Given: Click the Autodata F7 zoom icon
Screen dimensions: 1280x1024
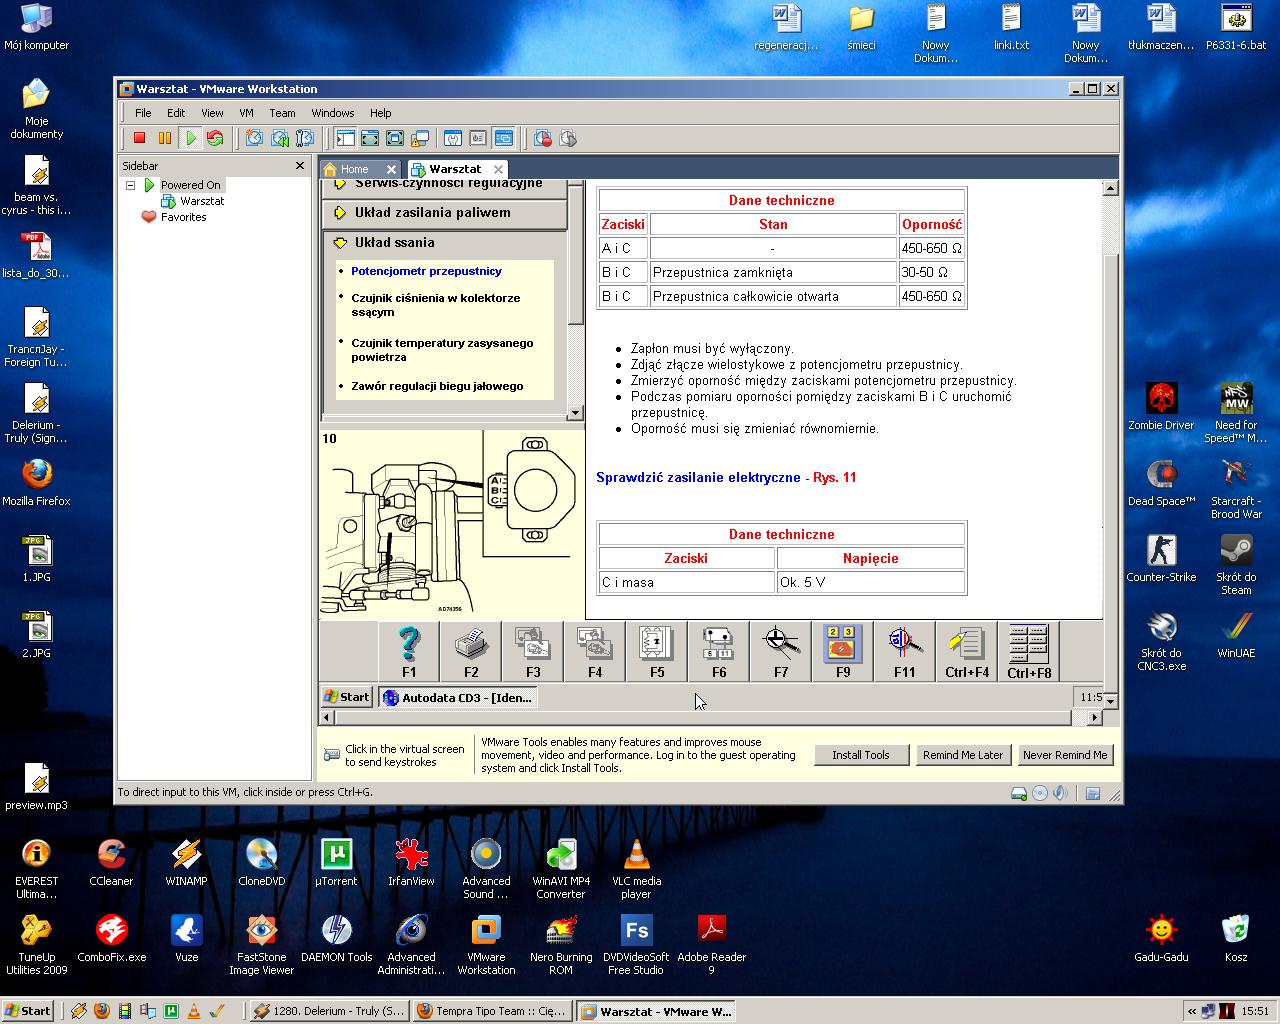Looking at the screenshot, I should [781, 651].
